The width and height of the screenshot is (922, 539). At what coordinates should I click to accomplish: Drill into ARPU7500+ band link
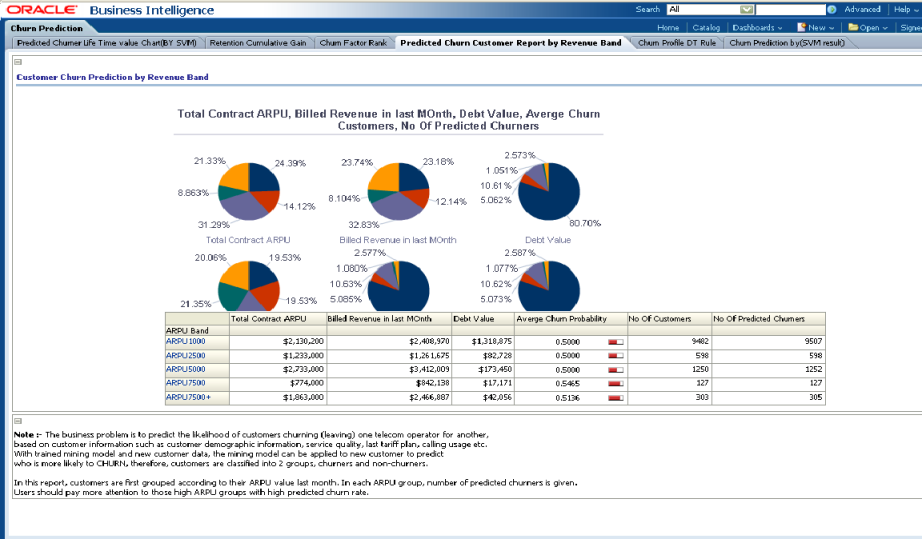click(x=188, y=397)
